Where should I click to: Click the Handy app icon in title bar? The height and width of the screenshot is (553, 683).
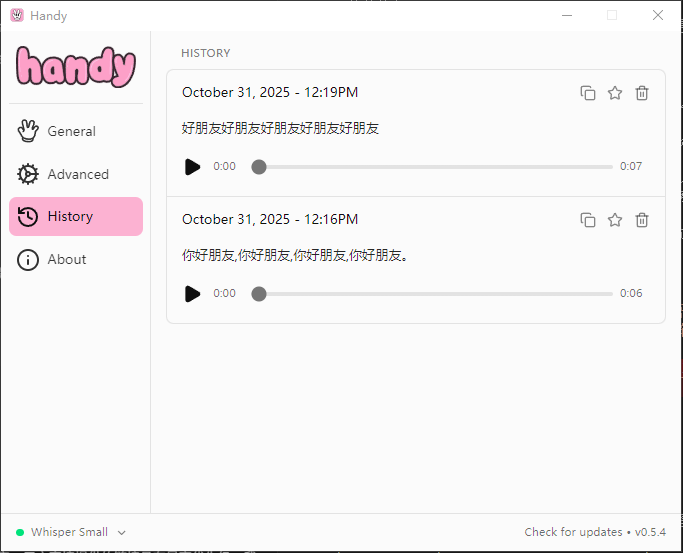pos(16,16)
